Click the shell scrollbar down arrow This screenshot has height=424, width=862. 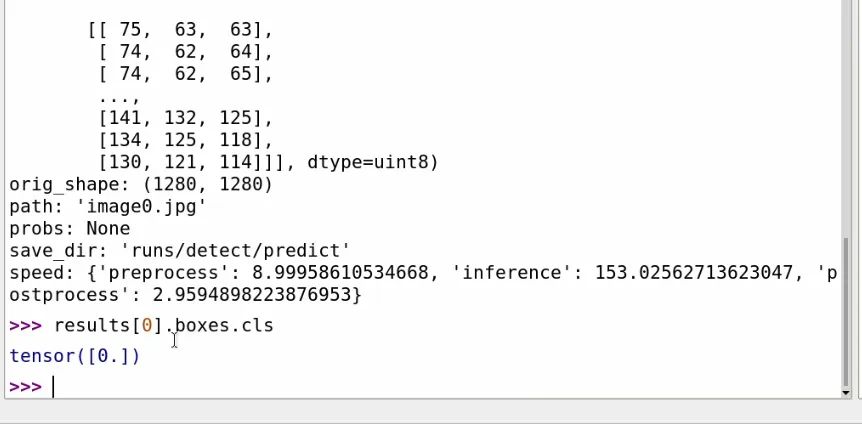point(847,393)
